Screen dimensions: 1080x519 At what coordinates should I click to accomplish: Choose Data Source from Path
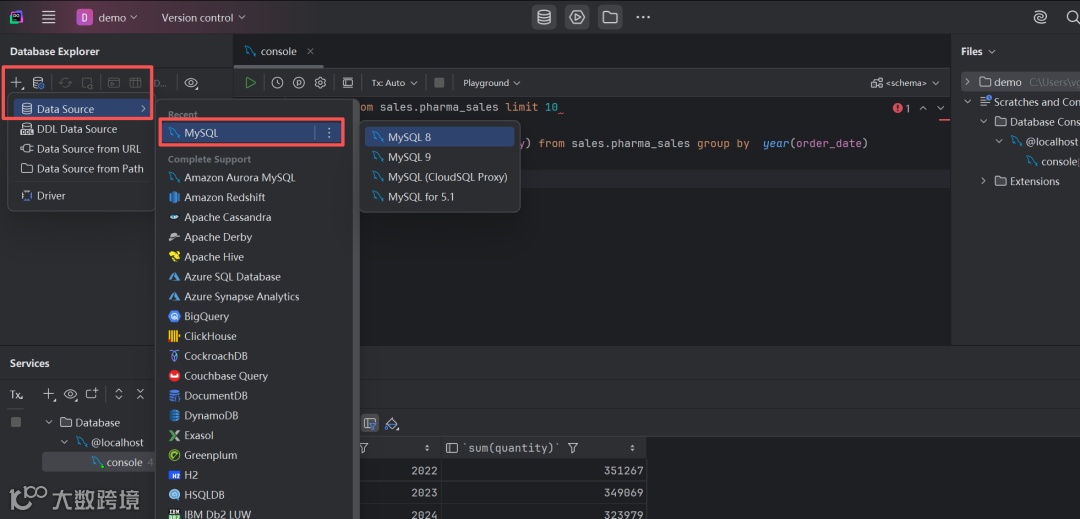81,169
